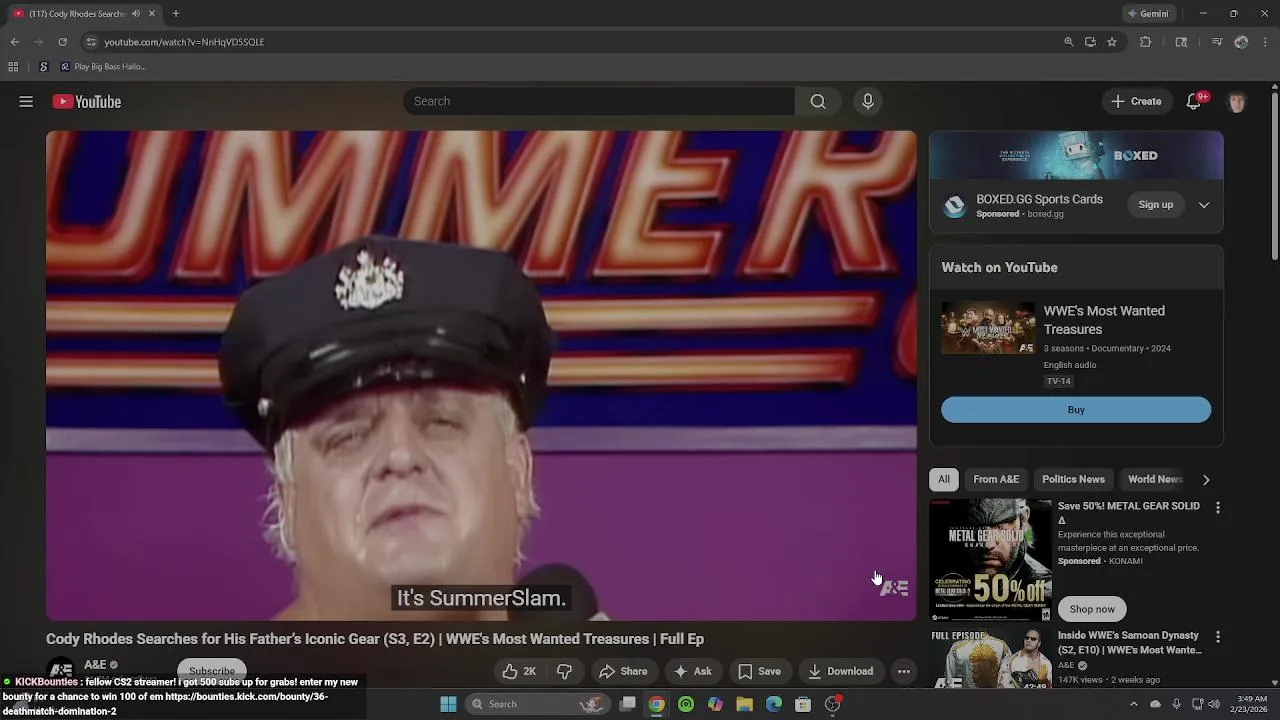1280x720 pixels.
Task: Download the video
Action: pos(841,671)
